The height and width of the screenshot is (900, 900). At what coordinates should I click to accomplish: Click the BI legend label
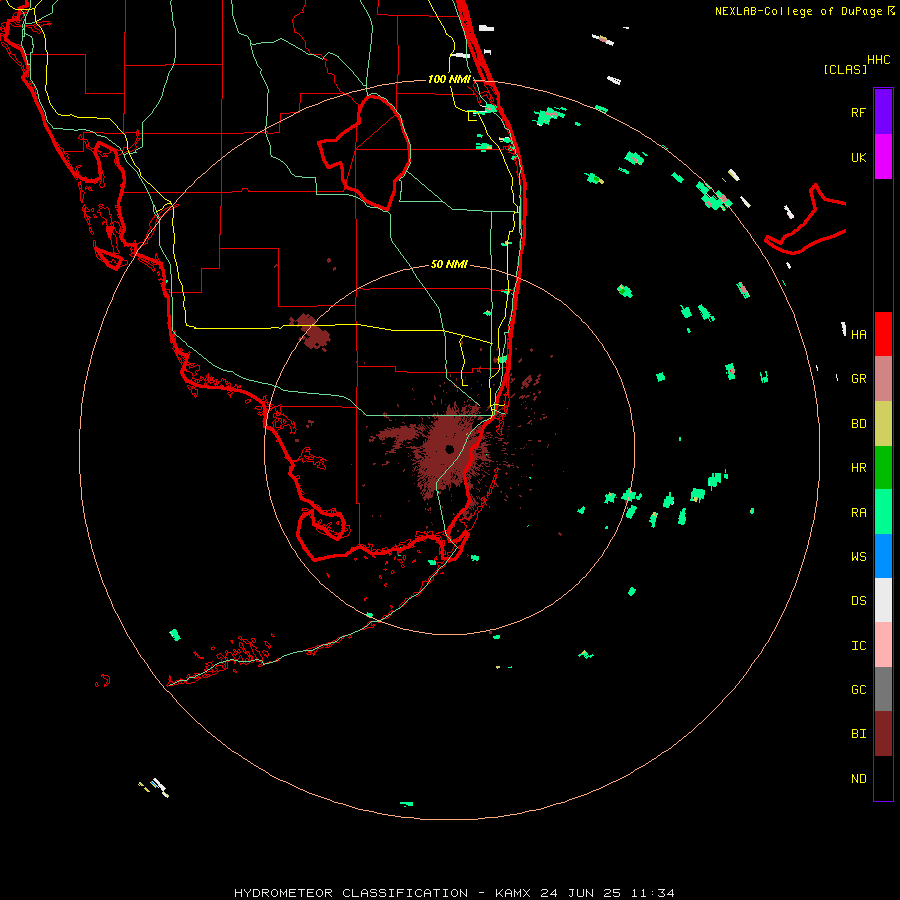tap(858, 734)
